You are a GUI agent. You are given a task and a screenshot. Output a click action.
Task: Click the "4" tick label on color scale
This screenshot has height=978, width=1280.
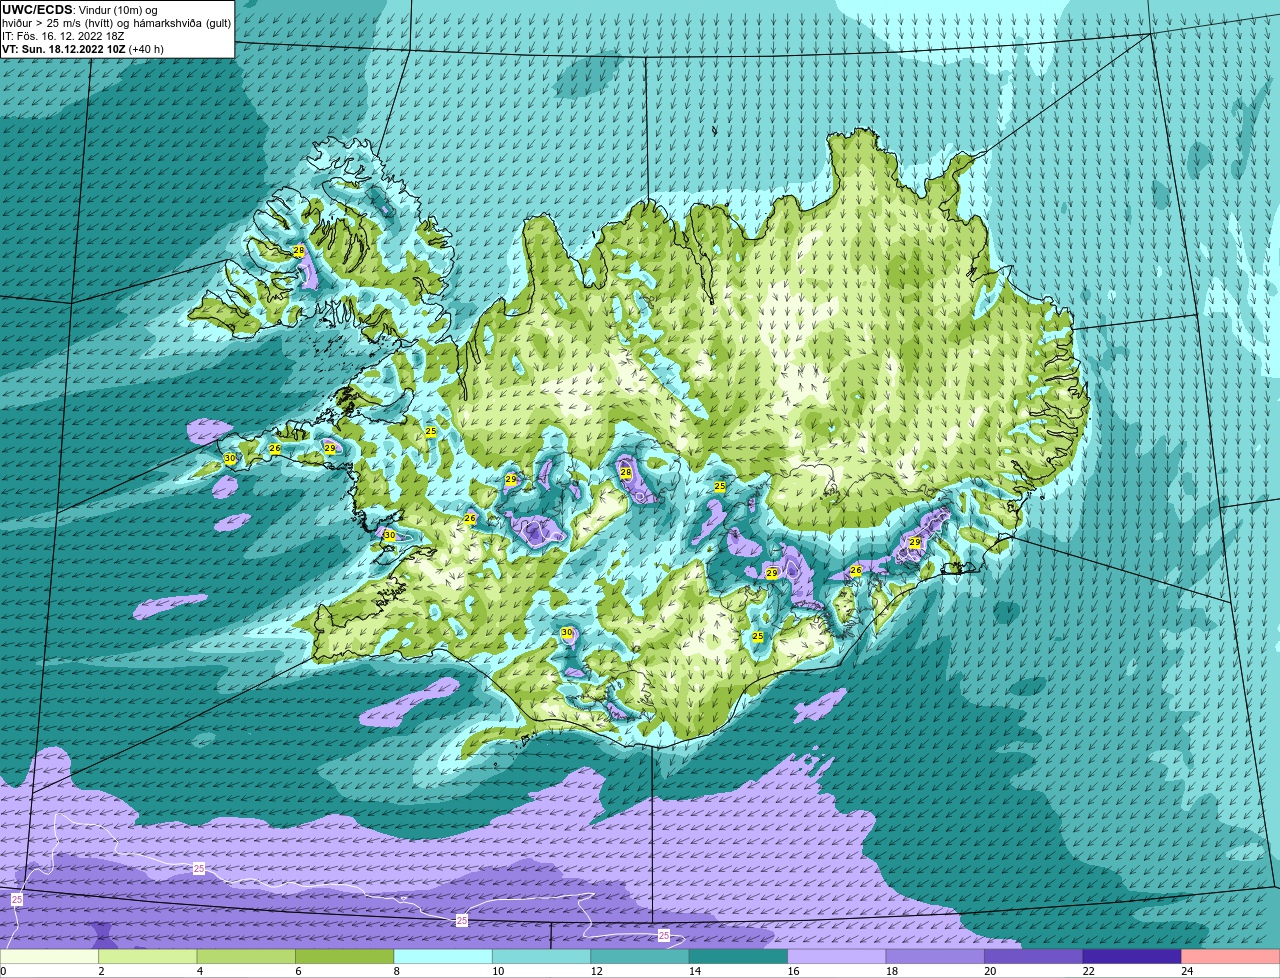pos(200,970)
